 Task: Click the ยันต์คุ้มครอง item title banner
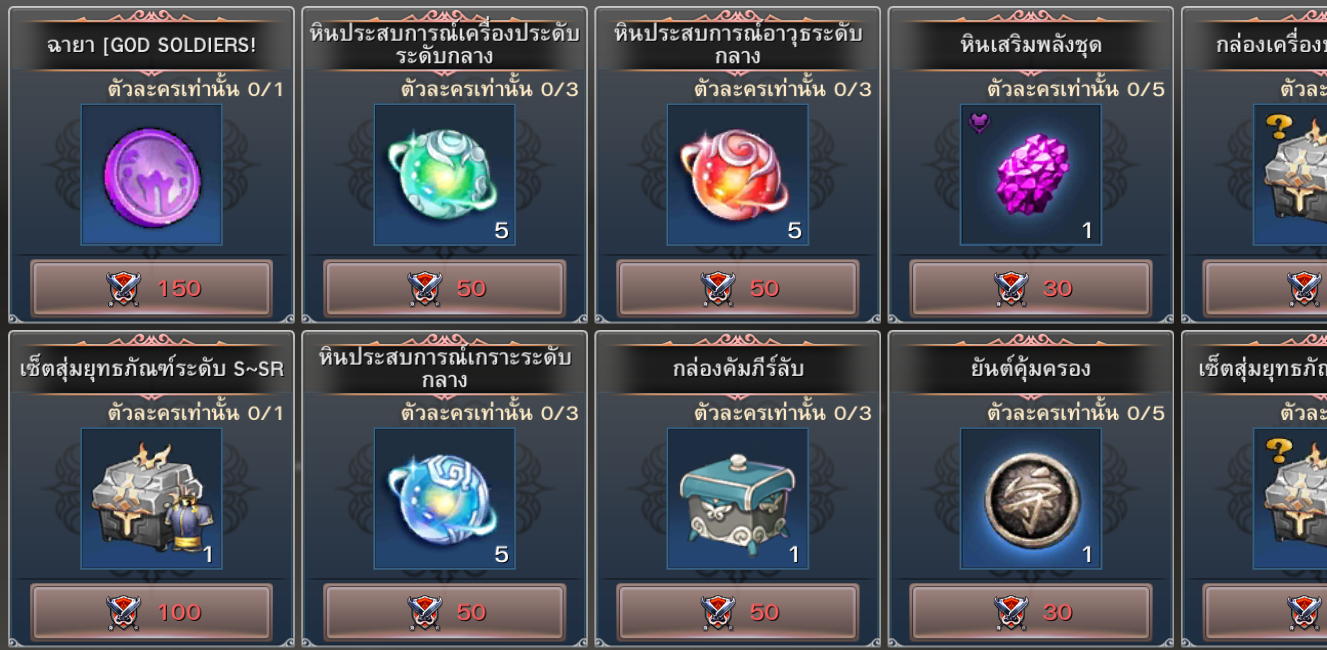click(1030, 369)
